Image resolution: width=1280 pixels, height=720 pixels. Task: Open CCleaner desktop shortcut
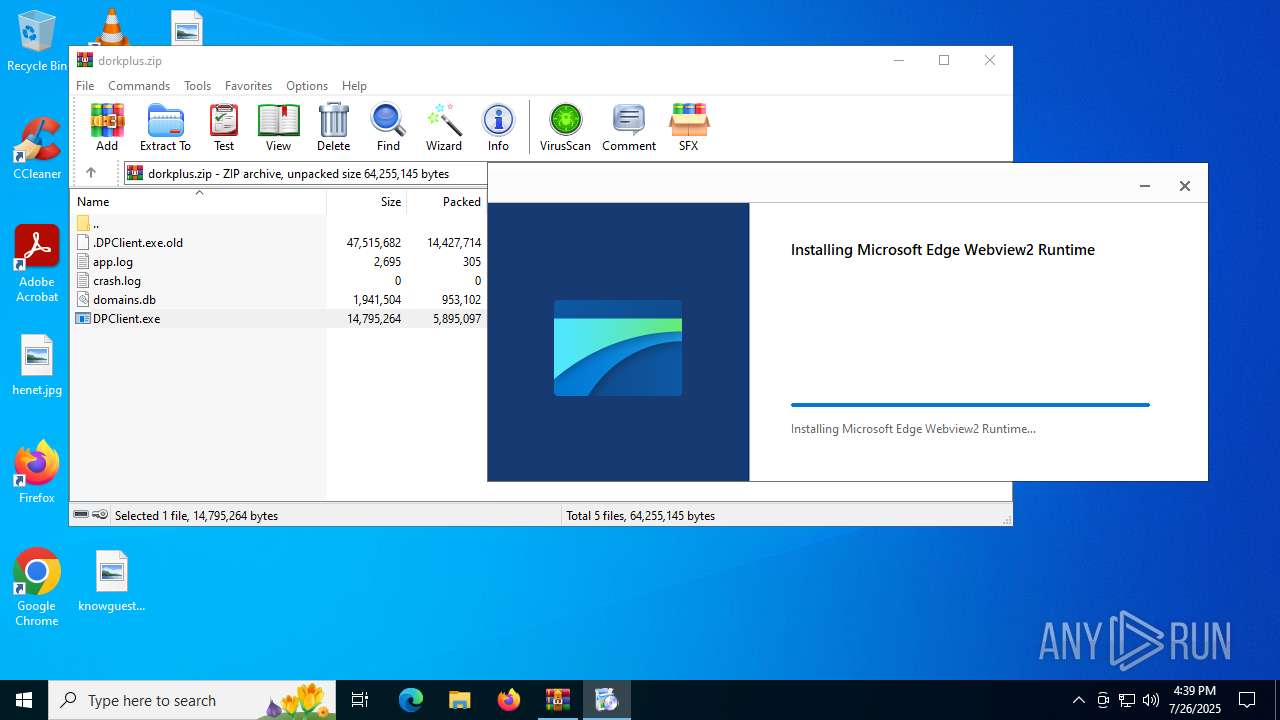click(37, 150)
